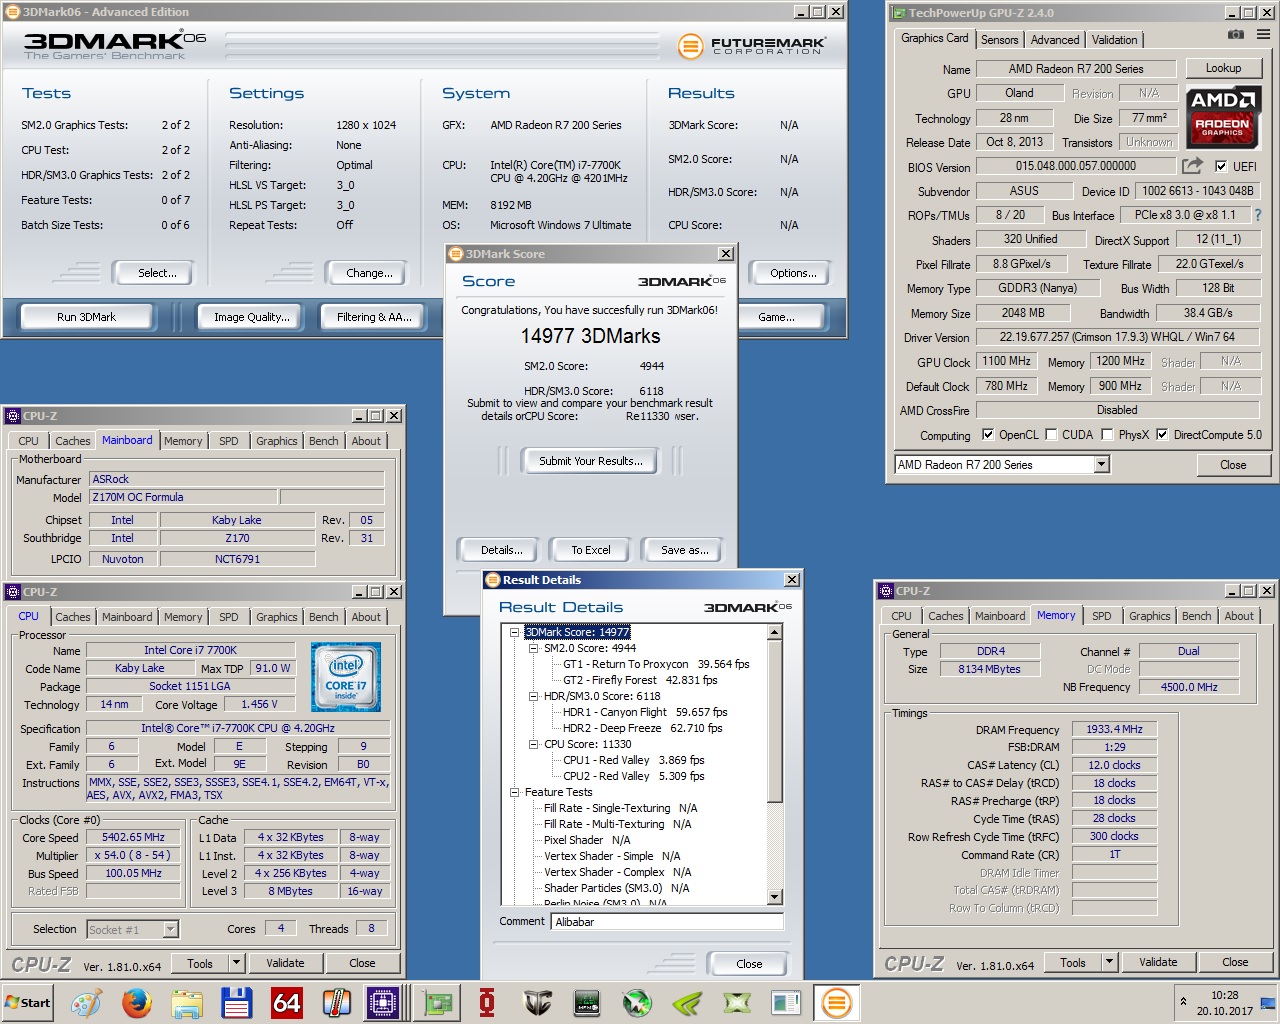Image resolution: width=1280 pixels, height=1024 pixels.
Task: Click the red I-shaped taskbar icon
Action: pos(487,1003)
